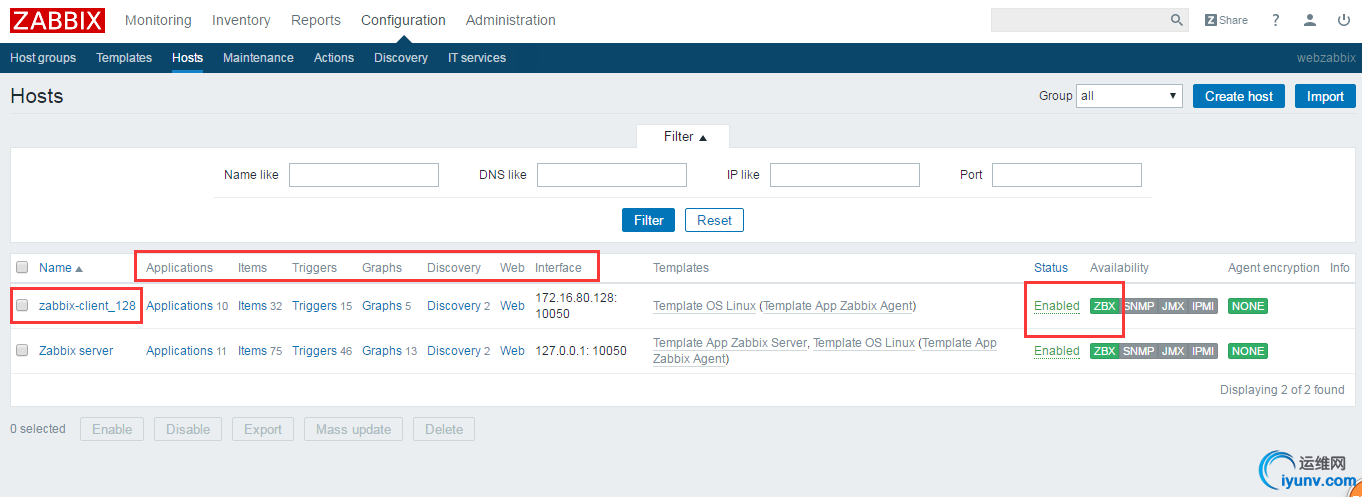Sort hosts by Status column

point(1051,268)
